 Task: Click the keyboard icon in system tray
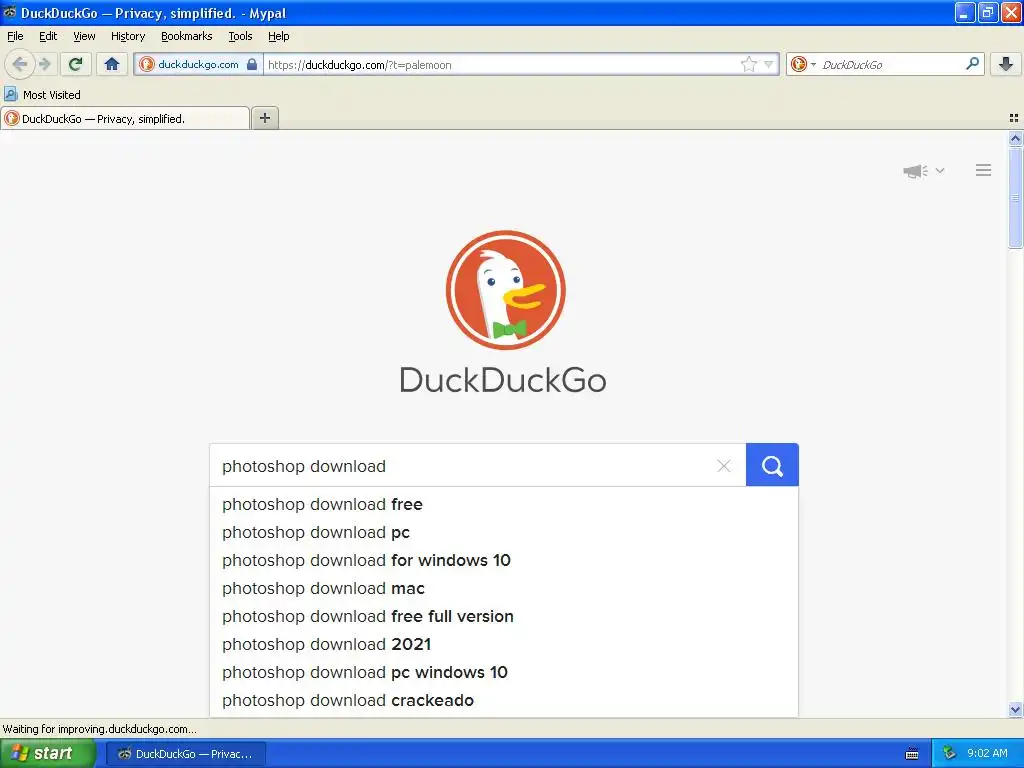912,754
